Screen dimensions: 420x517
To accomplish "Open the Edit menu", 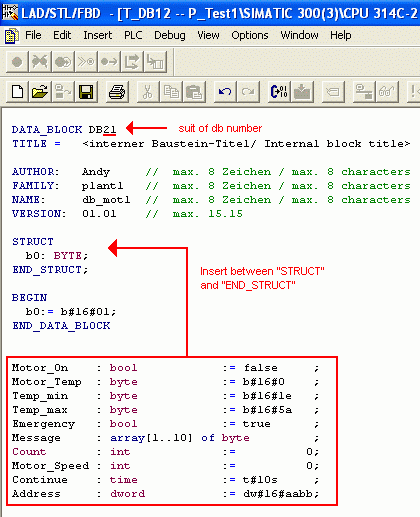I will tap(62, 35).
